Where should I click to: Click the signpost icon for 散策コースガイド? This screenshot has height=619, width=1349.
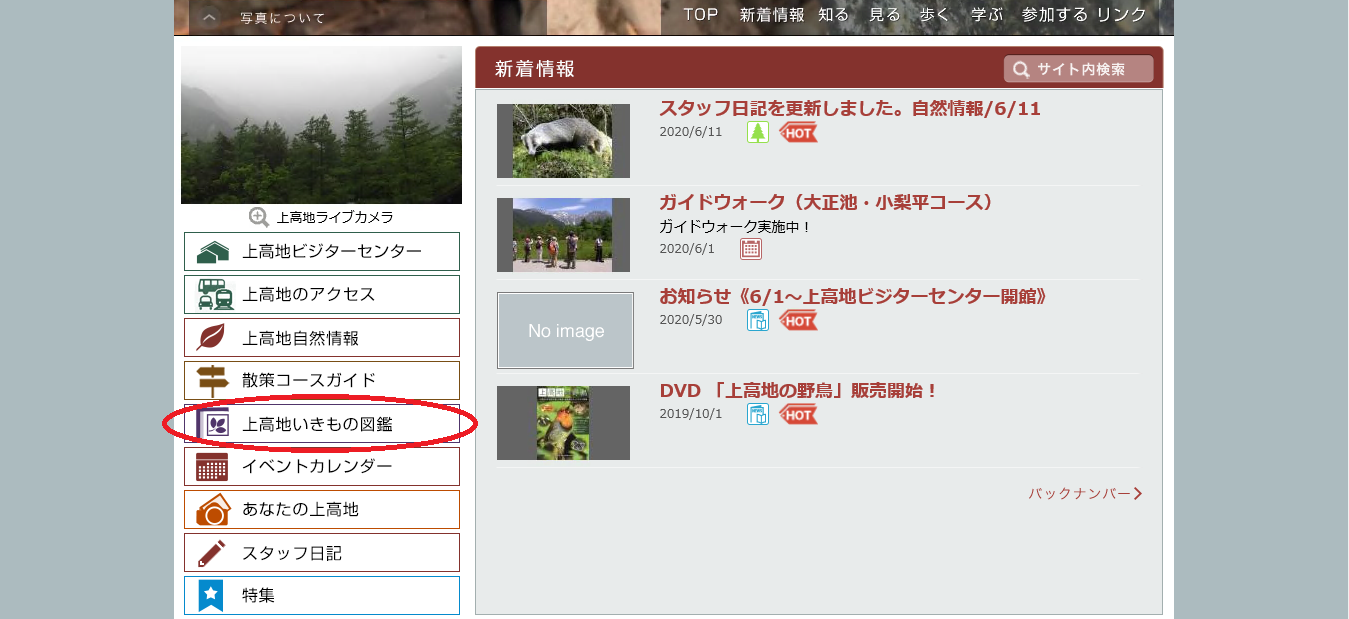click(x=212, y=380)
